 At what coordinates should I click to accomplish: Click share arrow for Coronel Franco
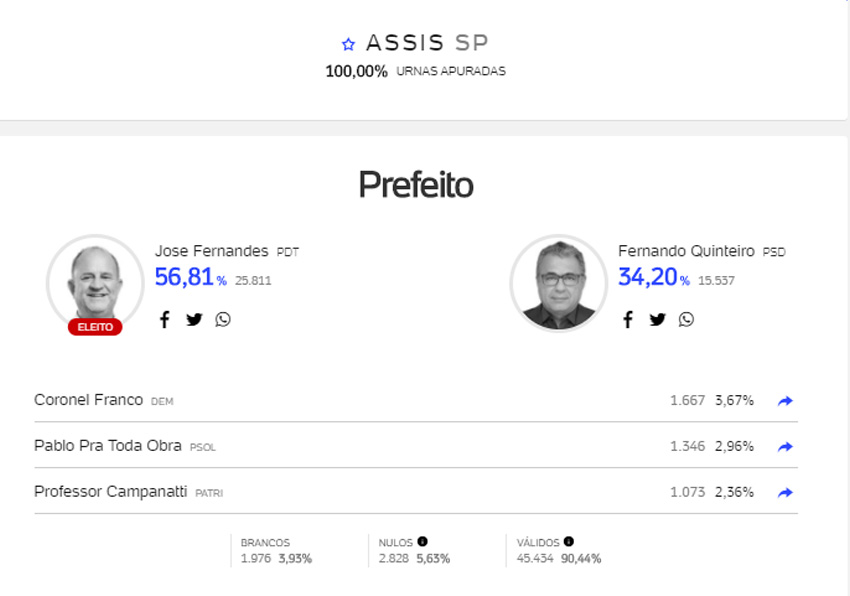(x=785, y=401)
